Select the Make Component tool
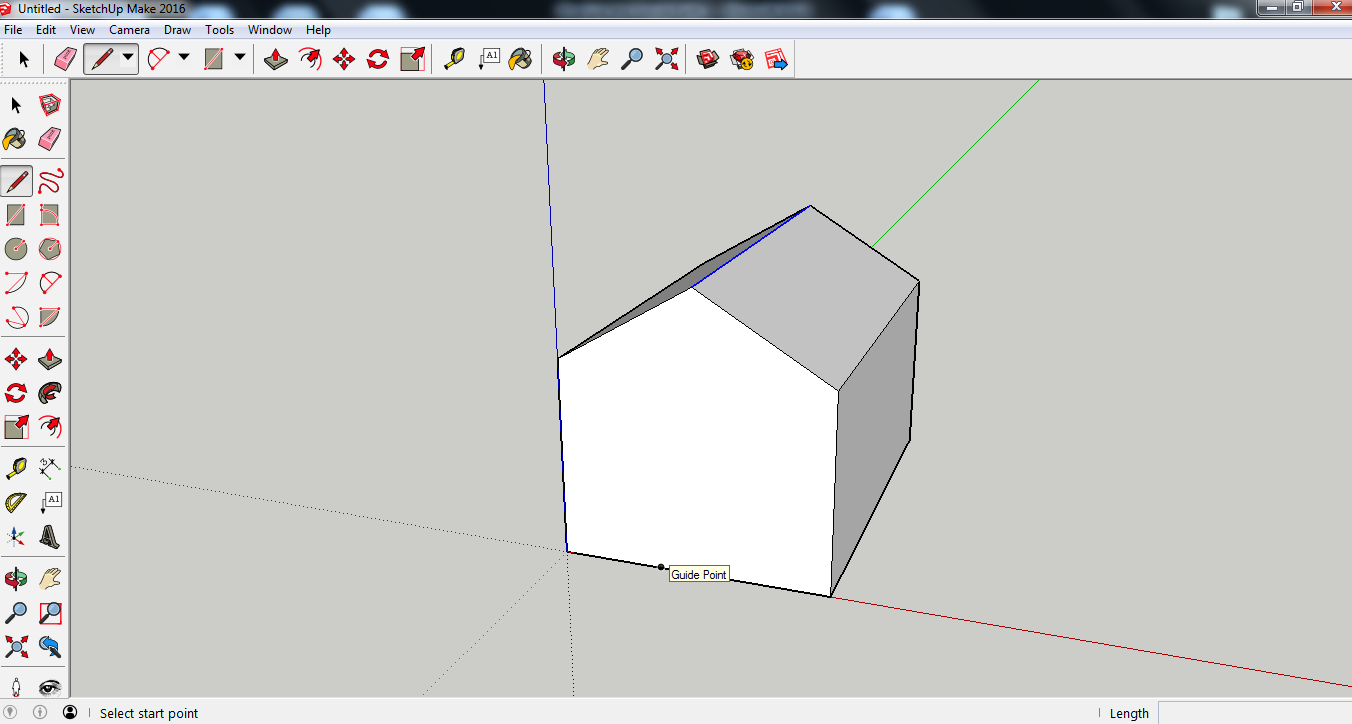 tap(50, 105)
